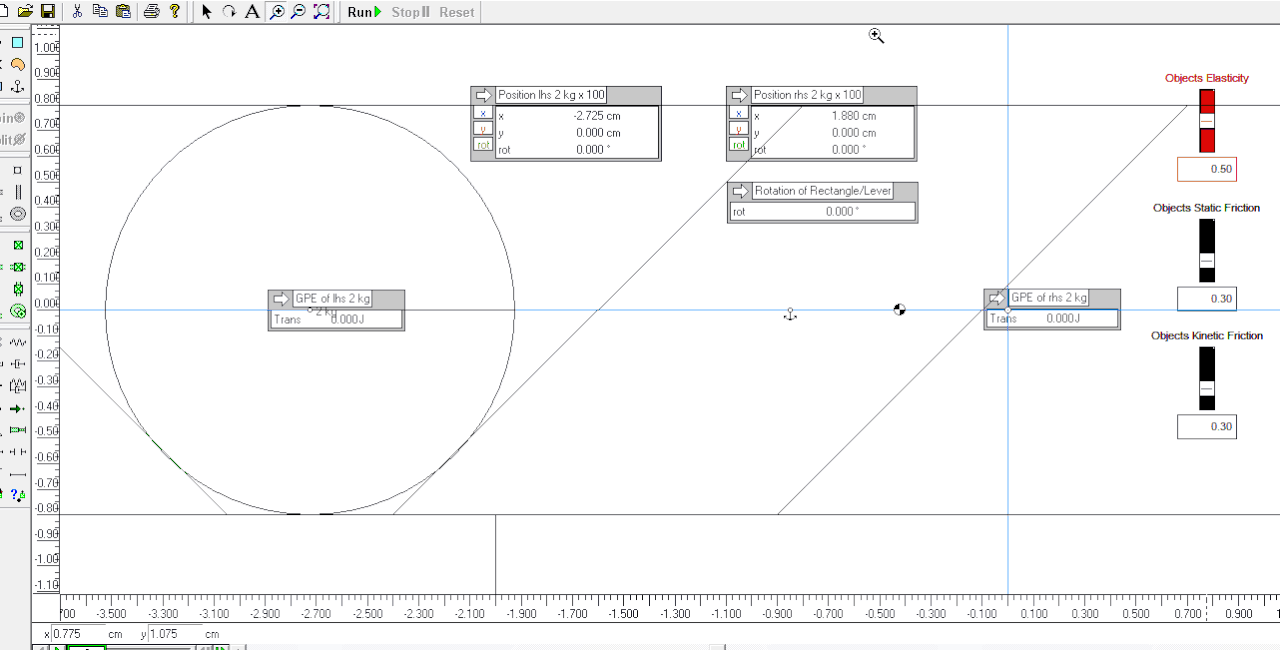Click arrow button on Position lhs meter
The image size is (1280, 650).
[483, 95]
